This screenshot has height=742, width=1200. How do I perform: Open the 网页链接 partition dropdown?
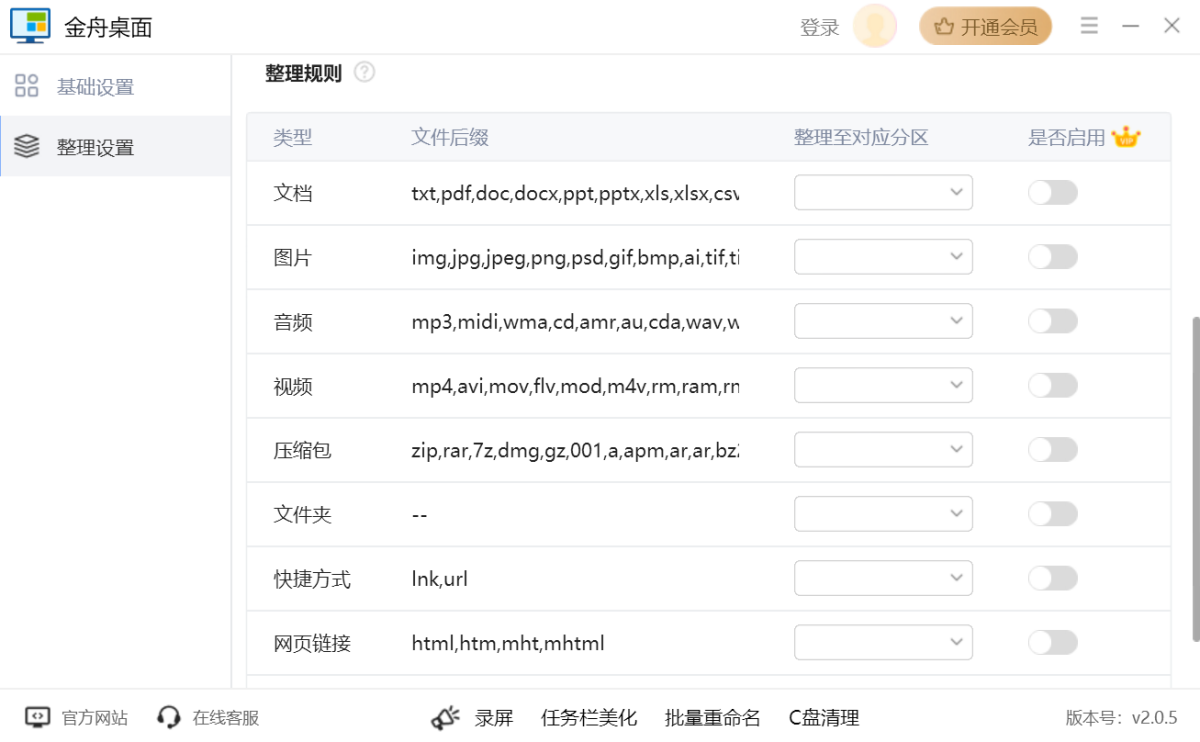(883, 642)
